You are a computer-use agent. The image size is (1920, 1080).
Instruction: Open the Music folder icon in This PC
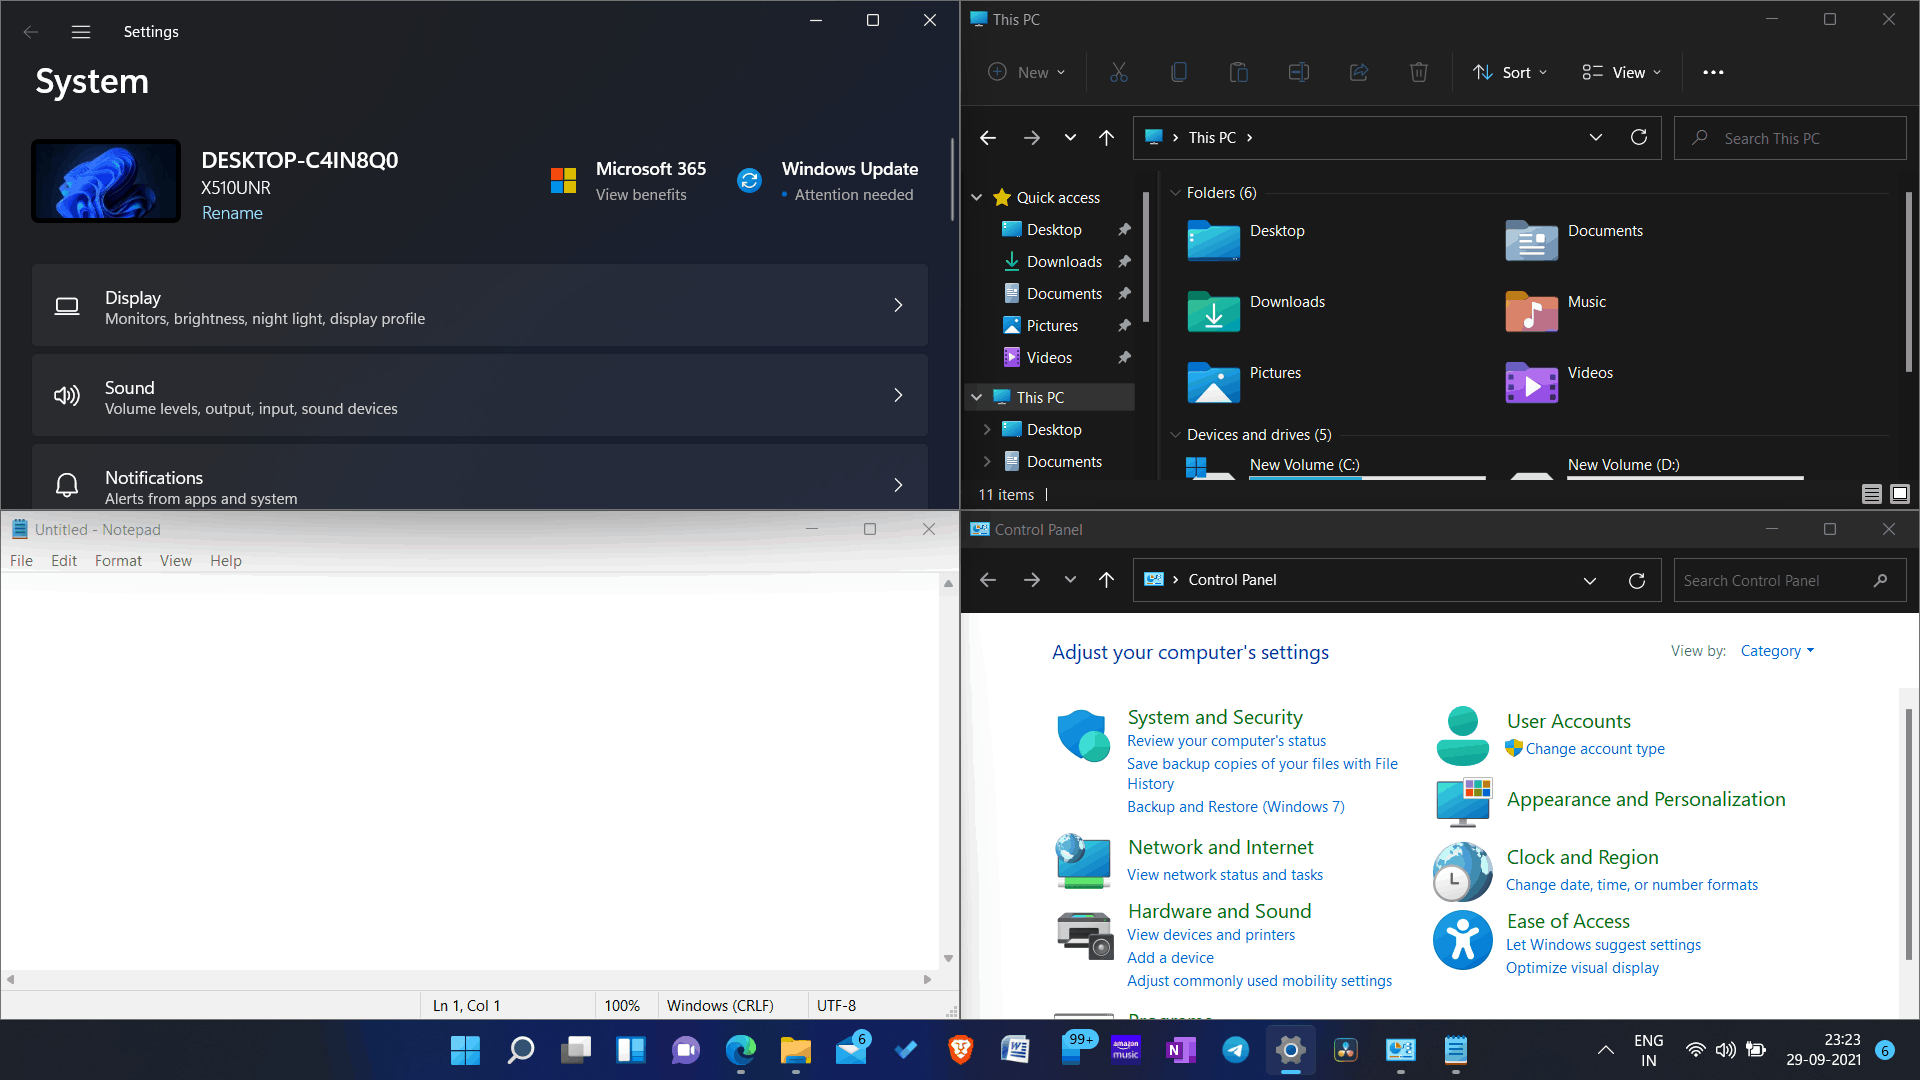[x=1531, y=311]
